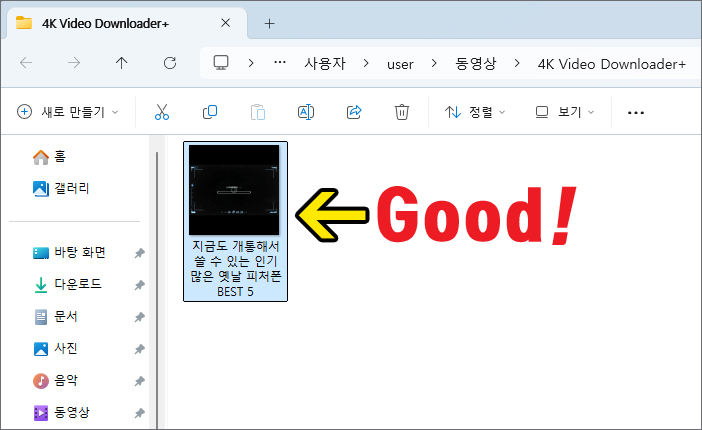Open the 정렬 sort dropdown
Image resolution: width=702 pixels, height=430 pixels.
pos(475,112)
